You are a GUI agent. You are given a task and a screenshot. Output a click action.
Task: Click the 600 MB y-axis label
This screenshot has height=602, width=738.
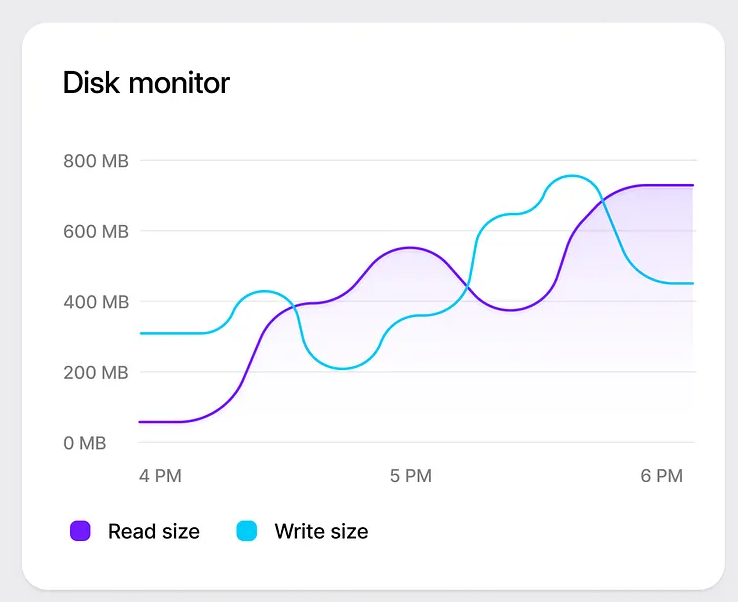(96, 231)
